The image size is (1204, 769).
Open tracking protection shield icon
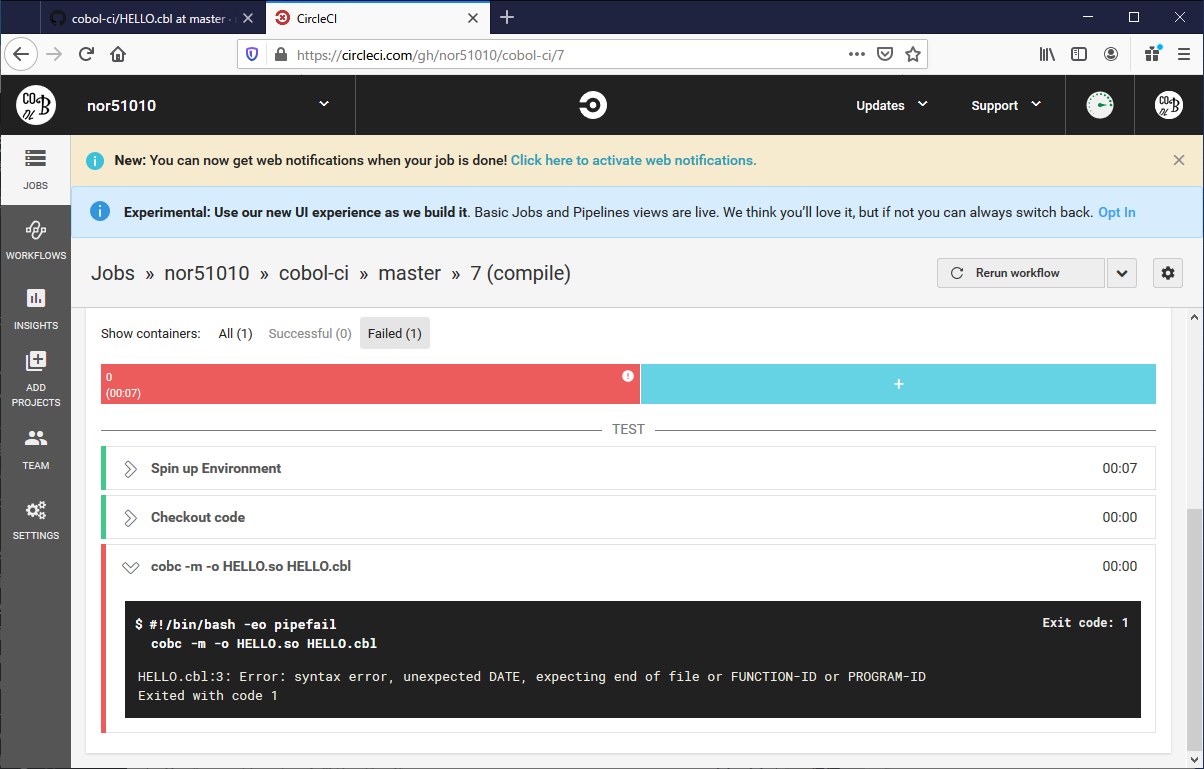coord(252,55)
